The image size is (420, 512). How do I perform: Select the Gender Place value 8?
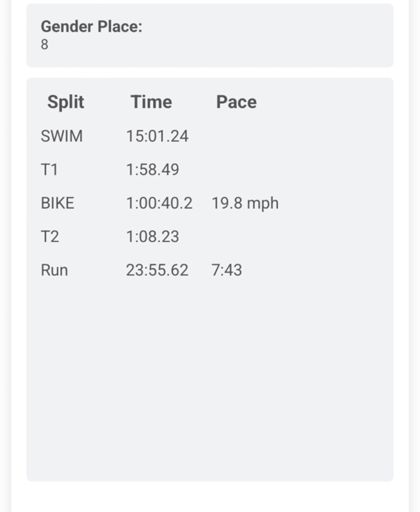tap(45, 44)
